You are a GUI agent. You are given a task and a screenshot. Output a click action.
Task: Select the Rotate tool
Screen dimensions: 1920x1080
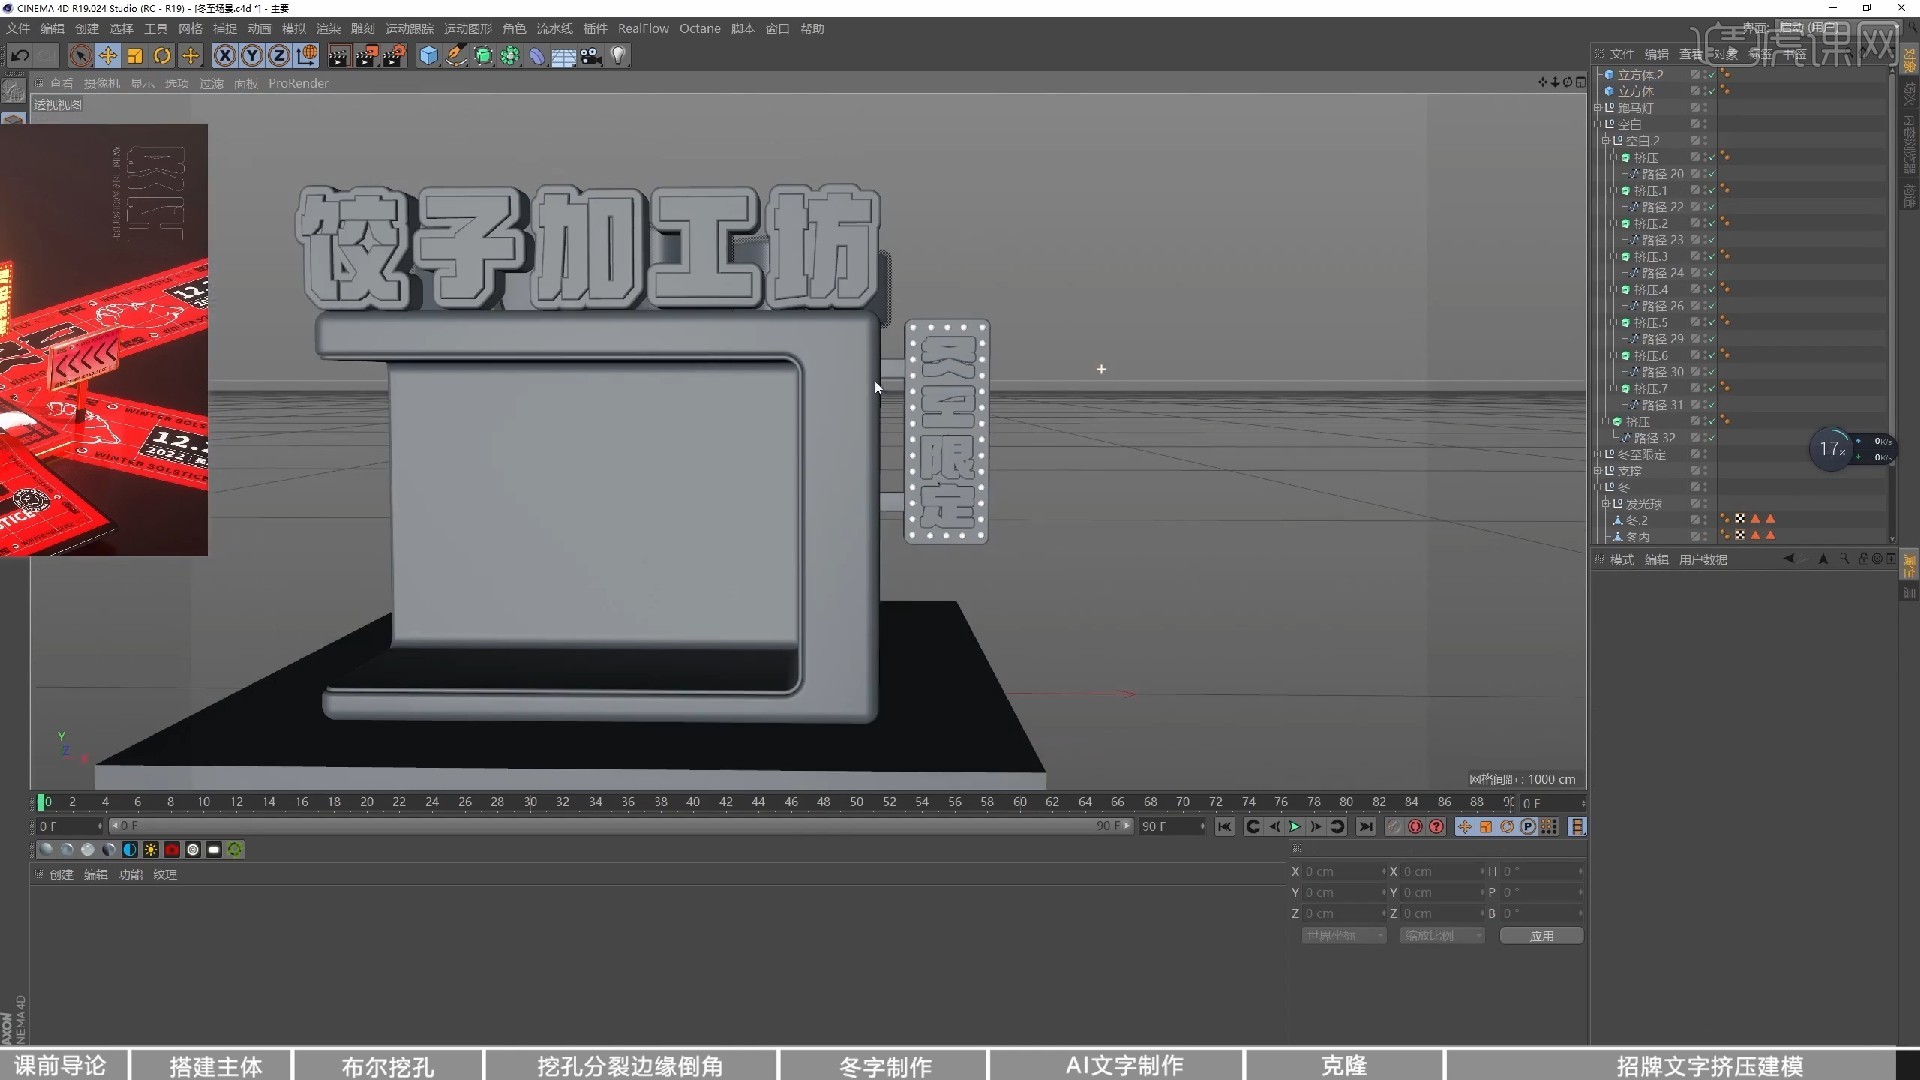click(x=162, y=56)
